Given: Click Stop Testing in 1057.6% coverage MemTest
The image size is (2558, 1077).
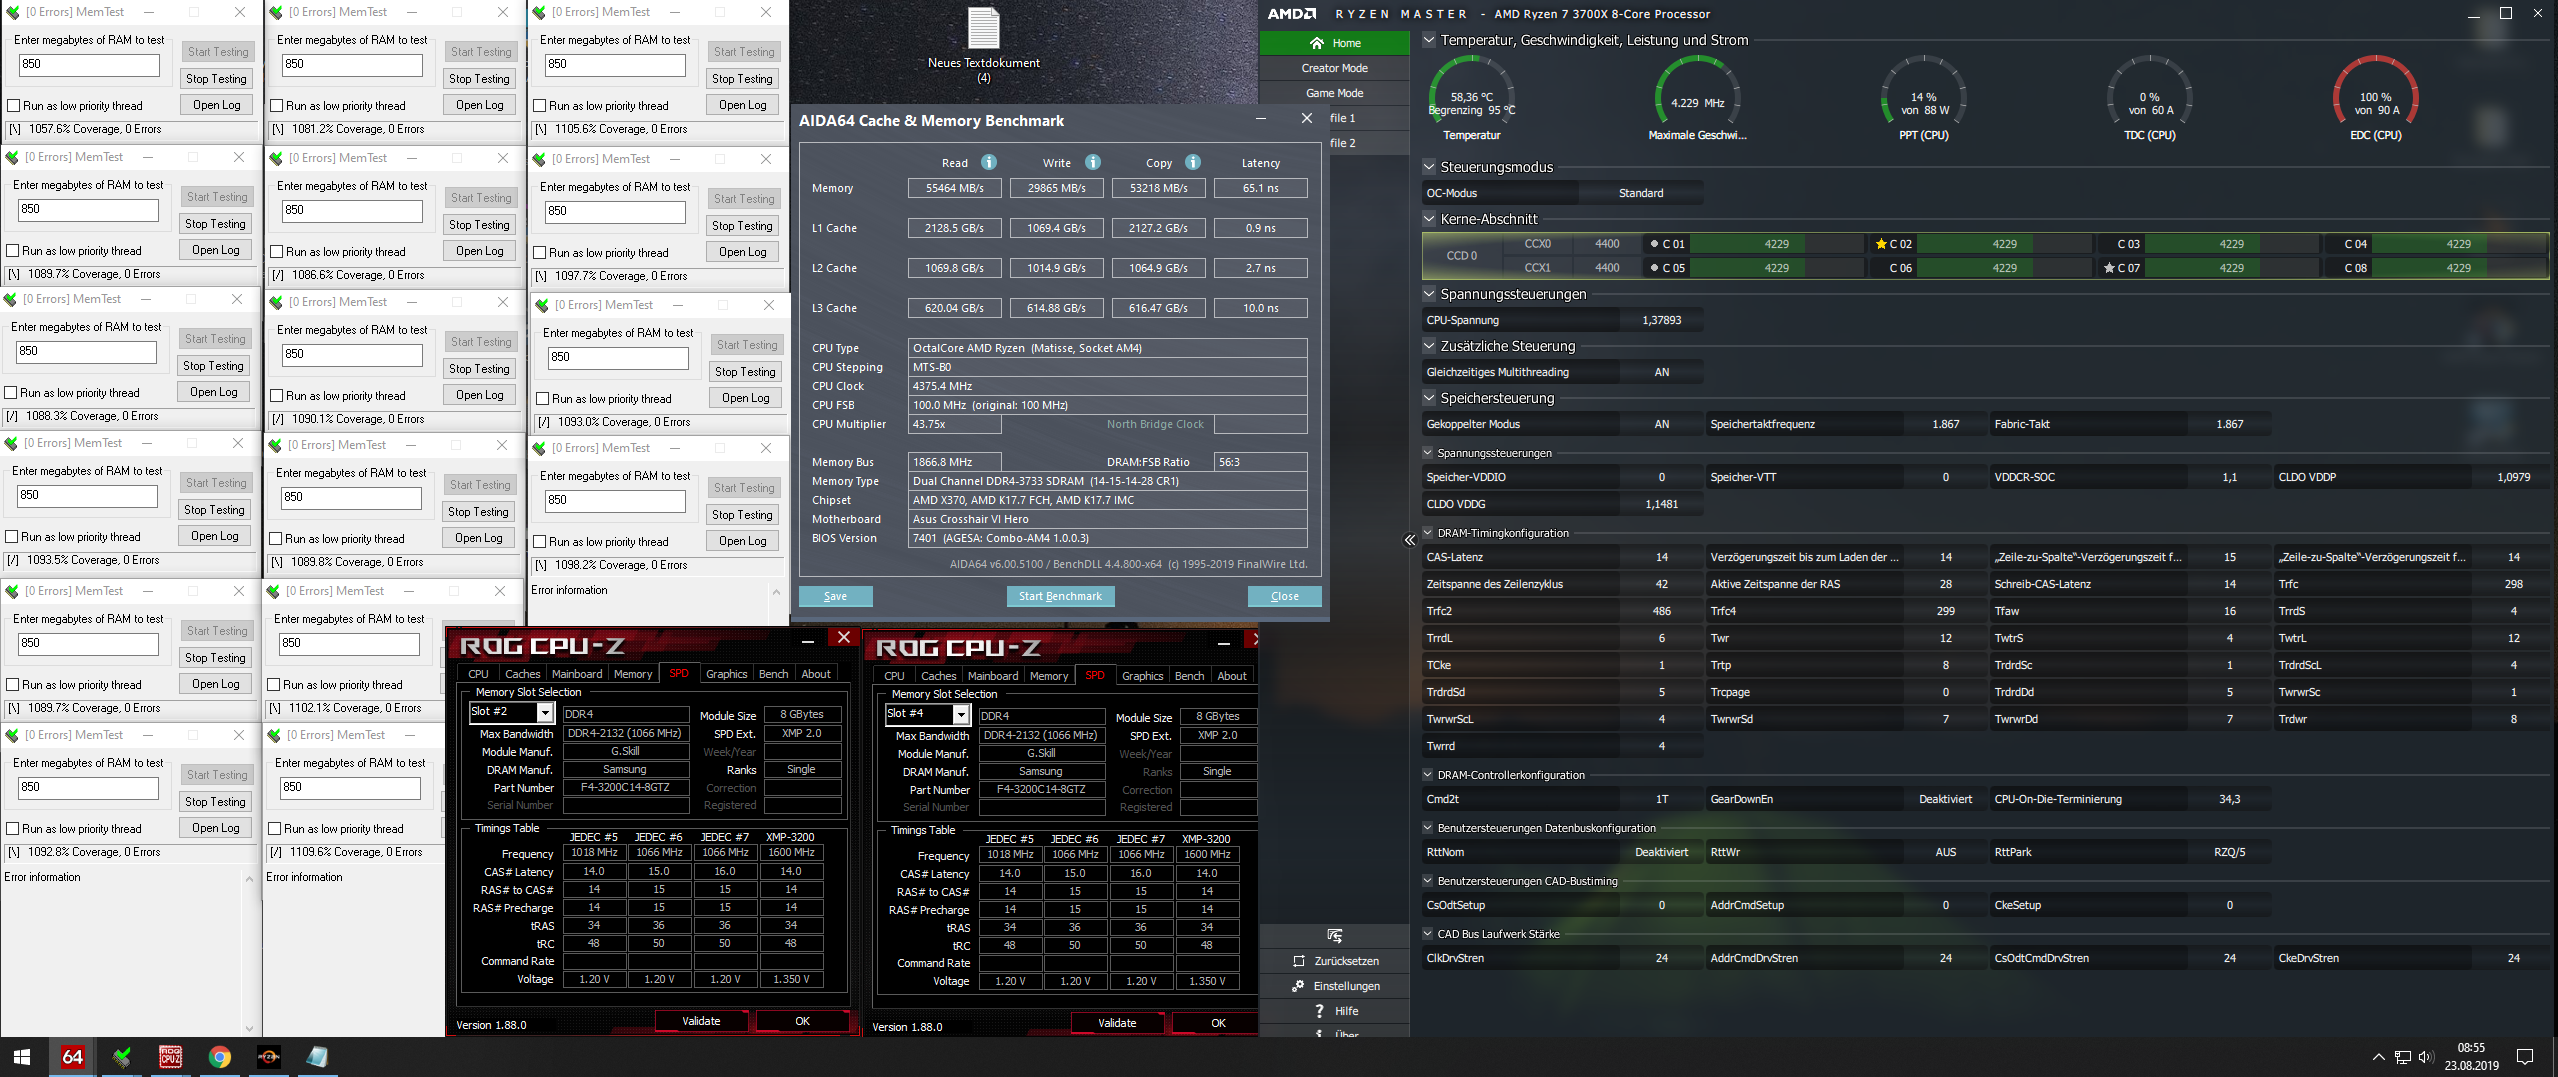Looking at the screenshot, I should pos(216,79).
